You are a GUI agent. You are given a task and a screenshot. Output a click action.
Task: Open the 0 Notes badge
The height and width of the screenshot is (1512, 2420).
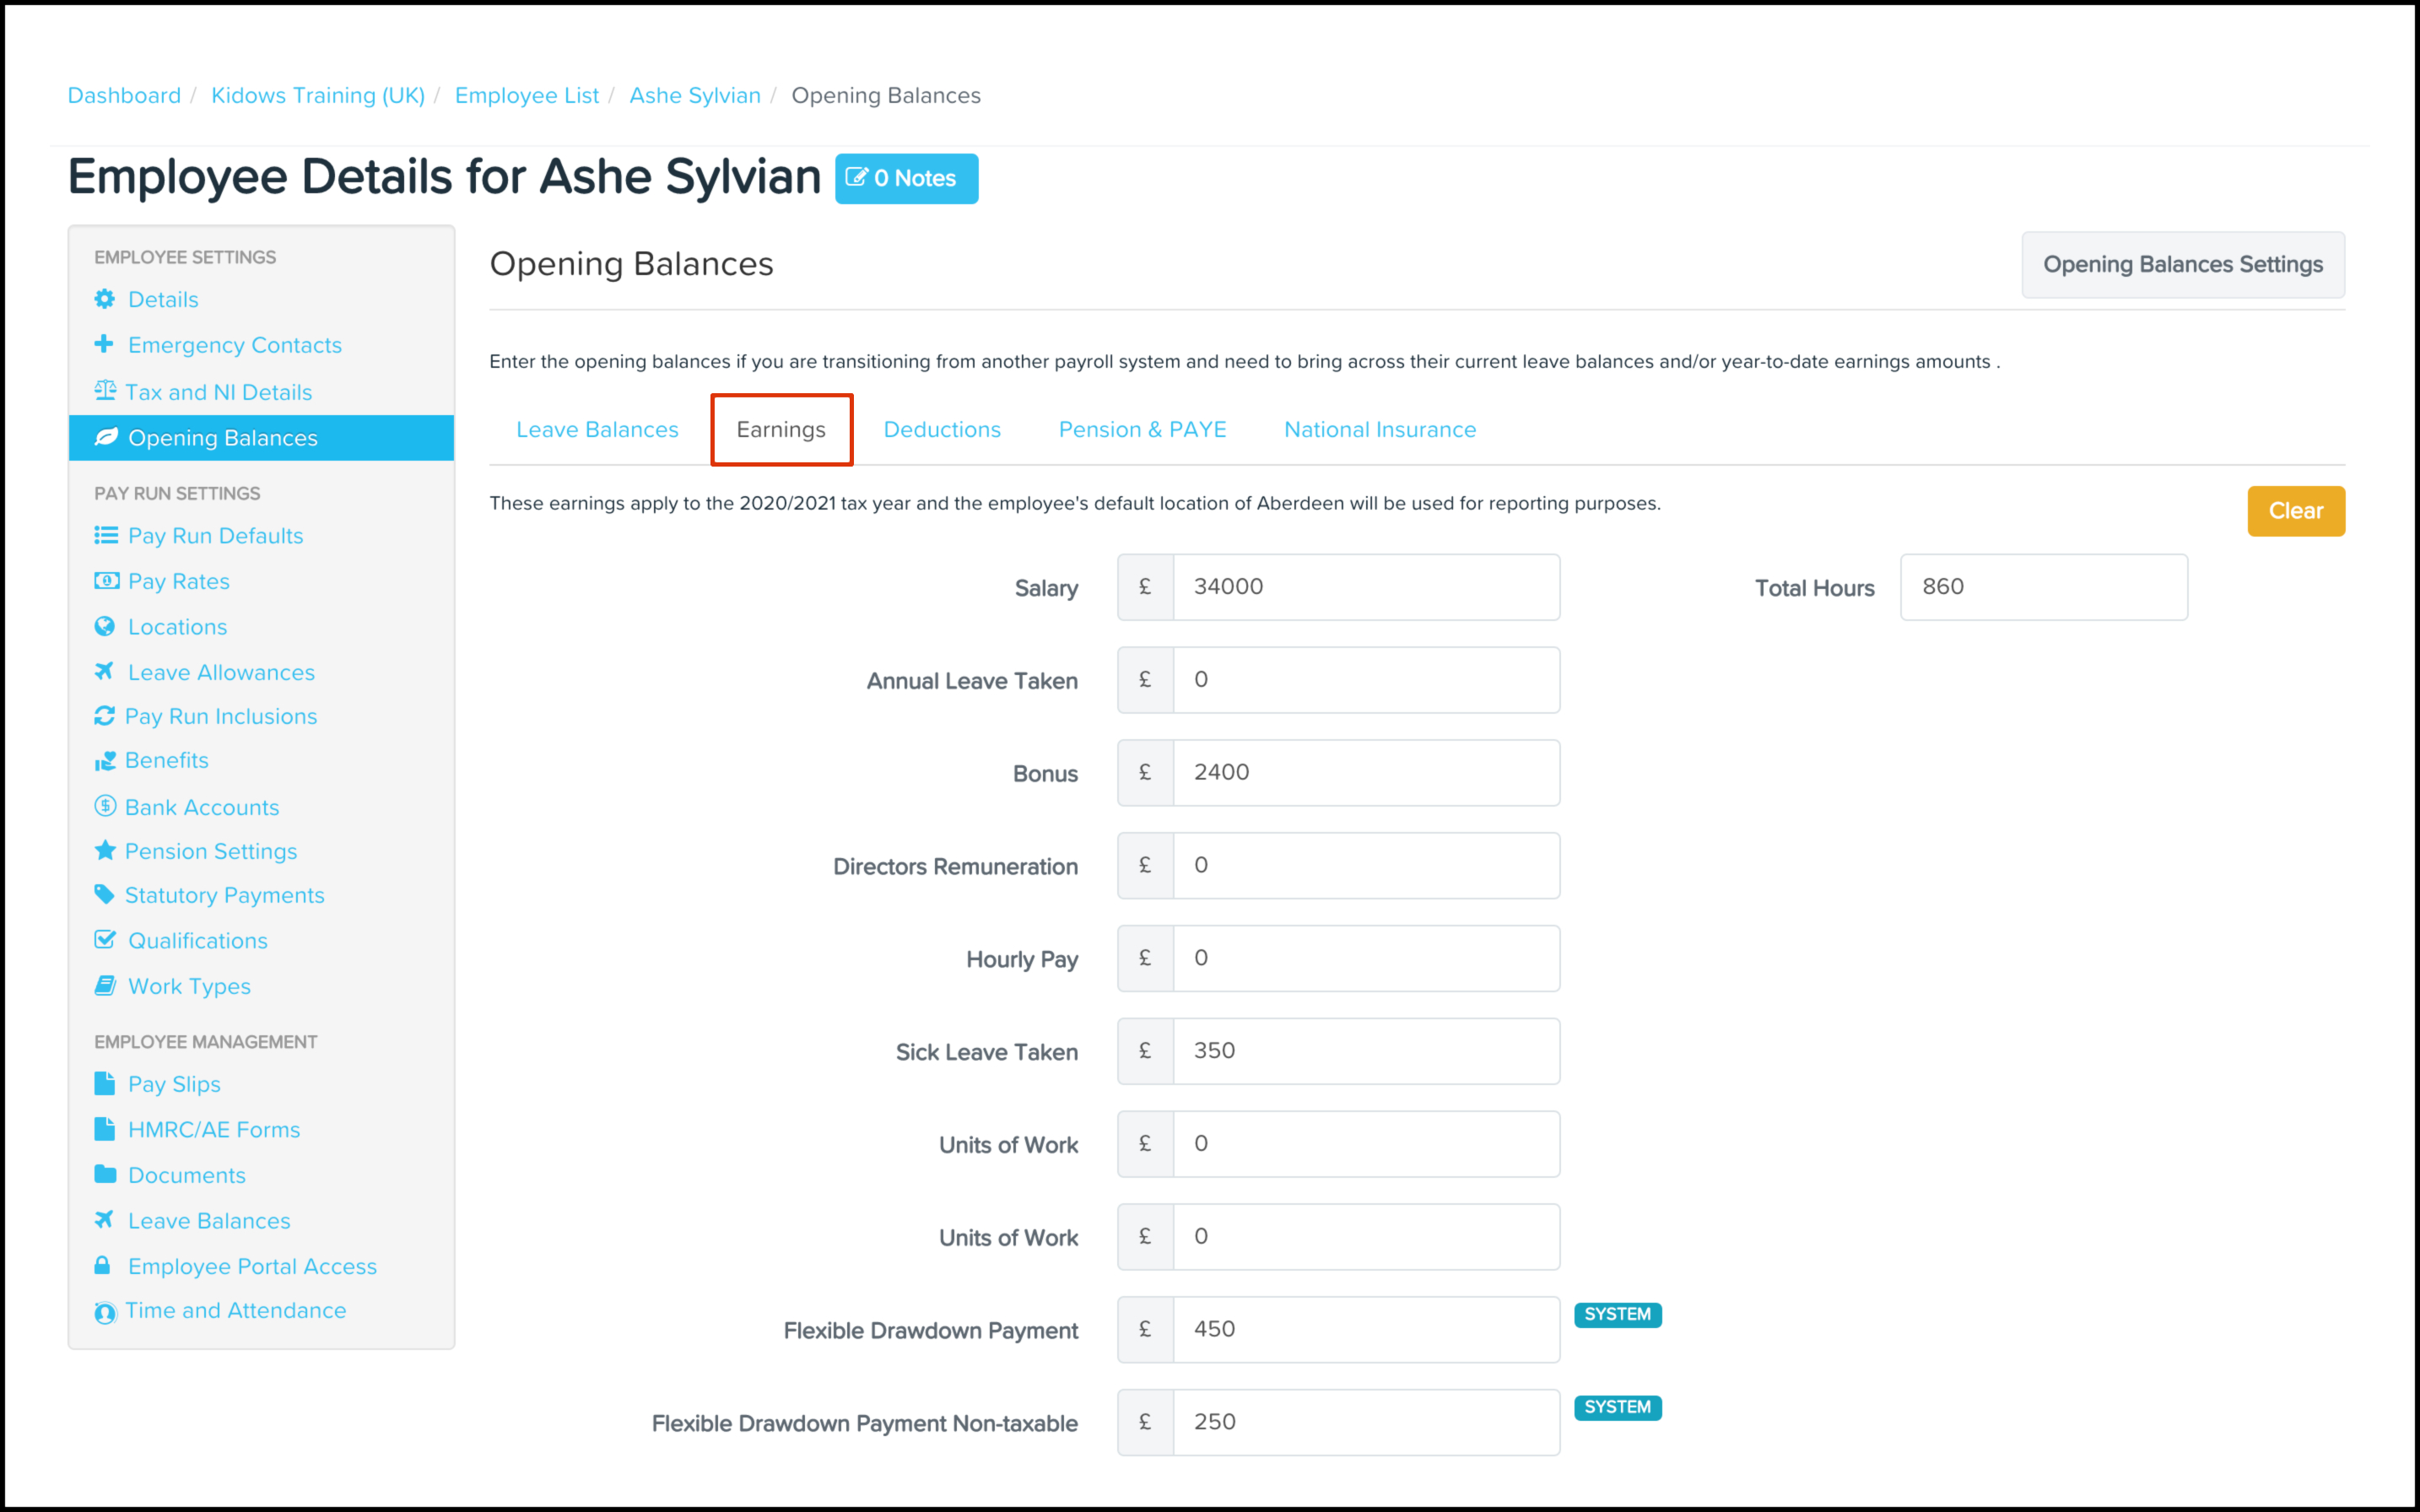(x=906, y=179)
